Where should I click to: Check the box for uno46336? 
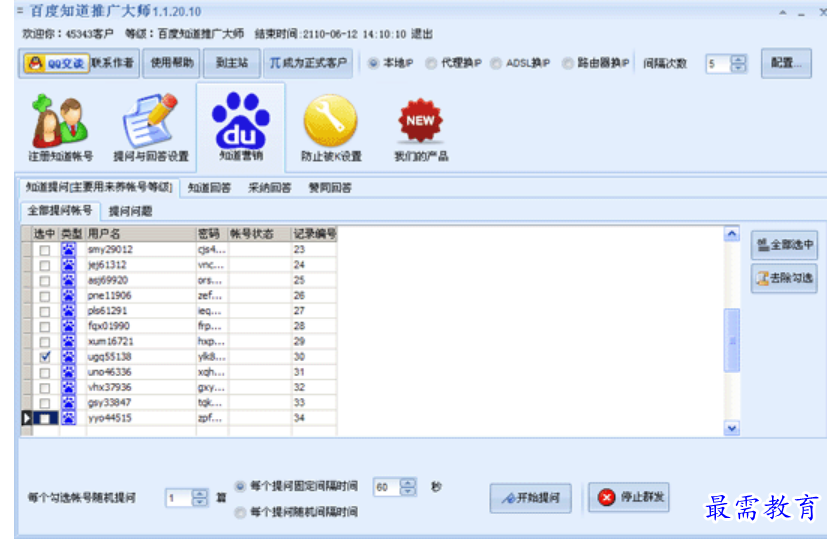(x=45, y=372)
